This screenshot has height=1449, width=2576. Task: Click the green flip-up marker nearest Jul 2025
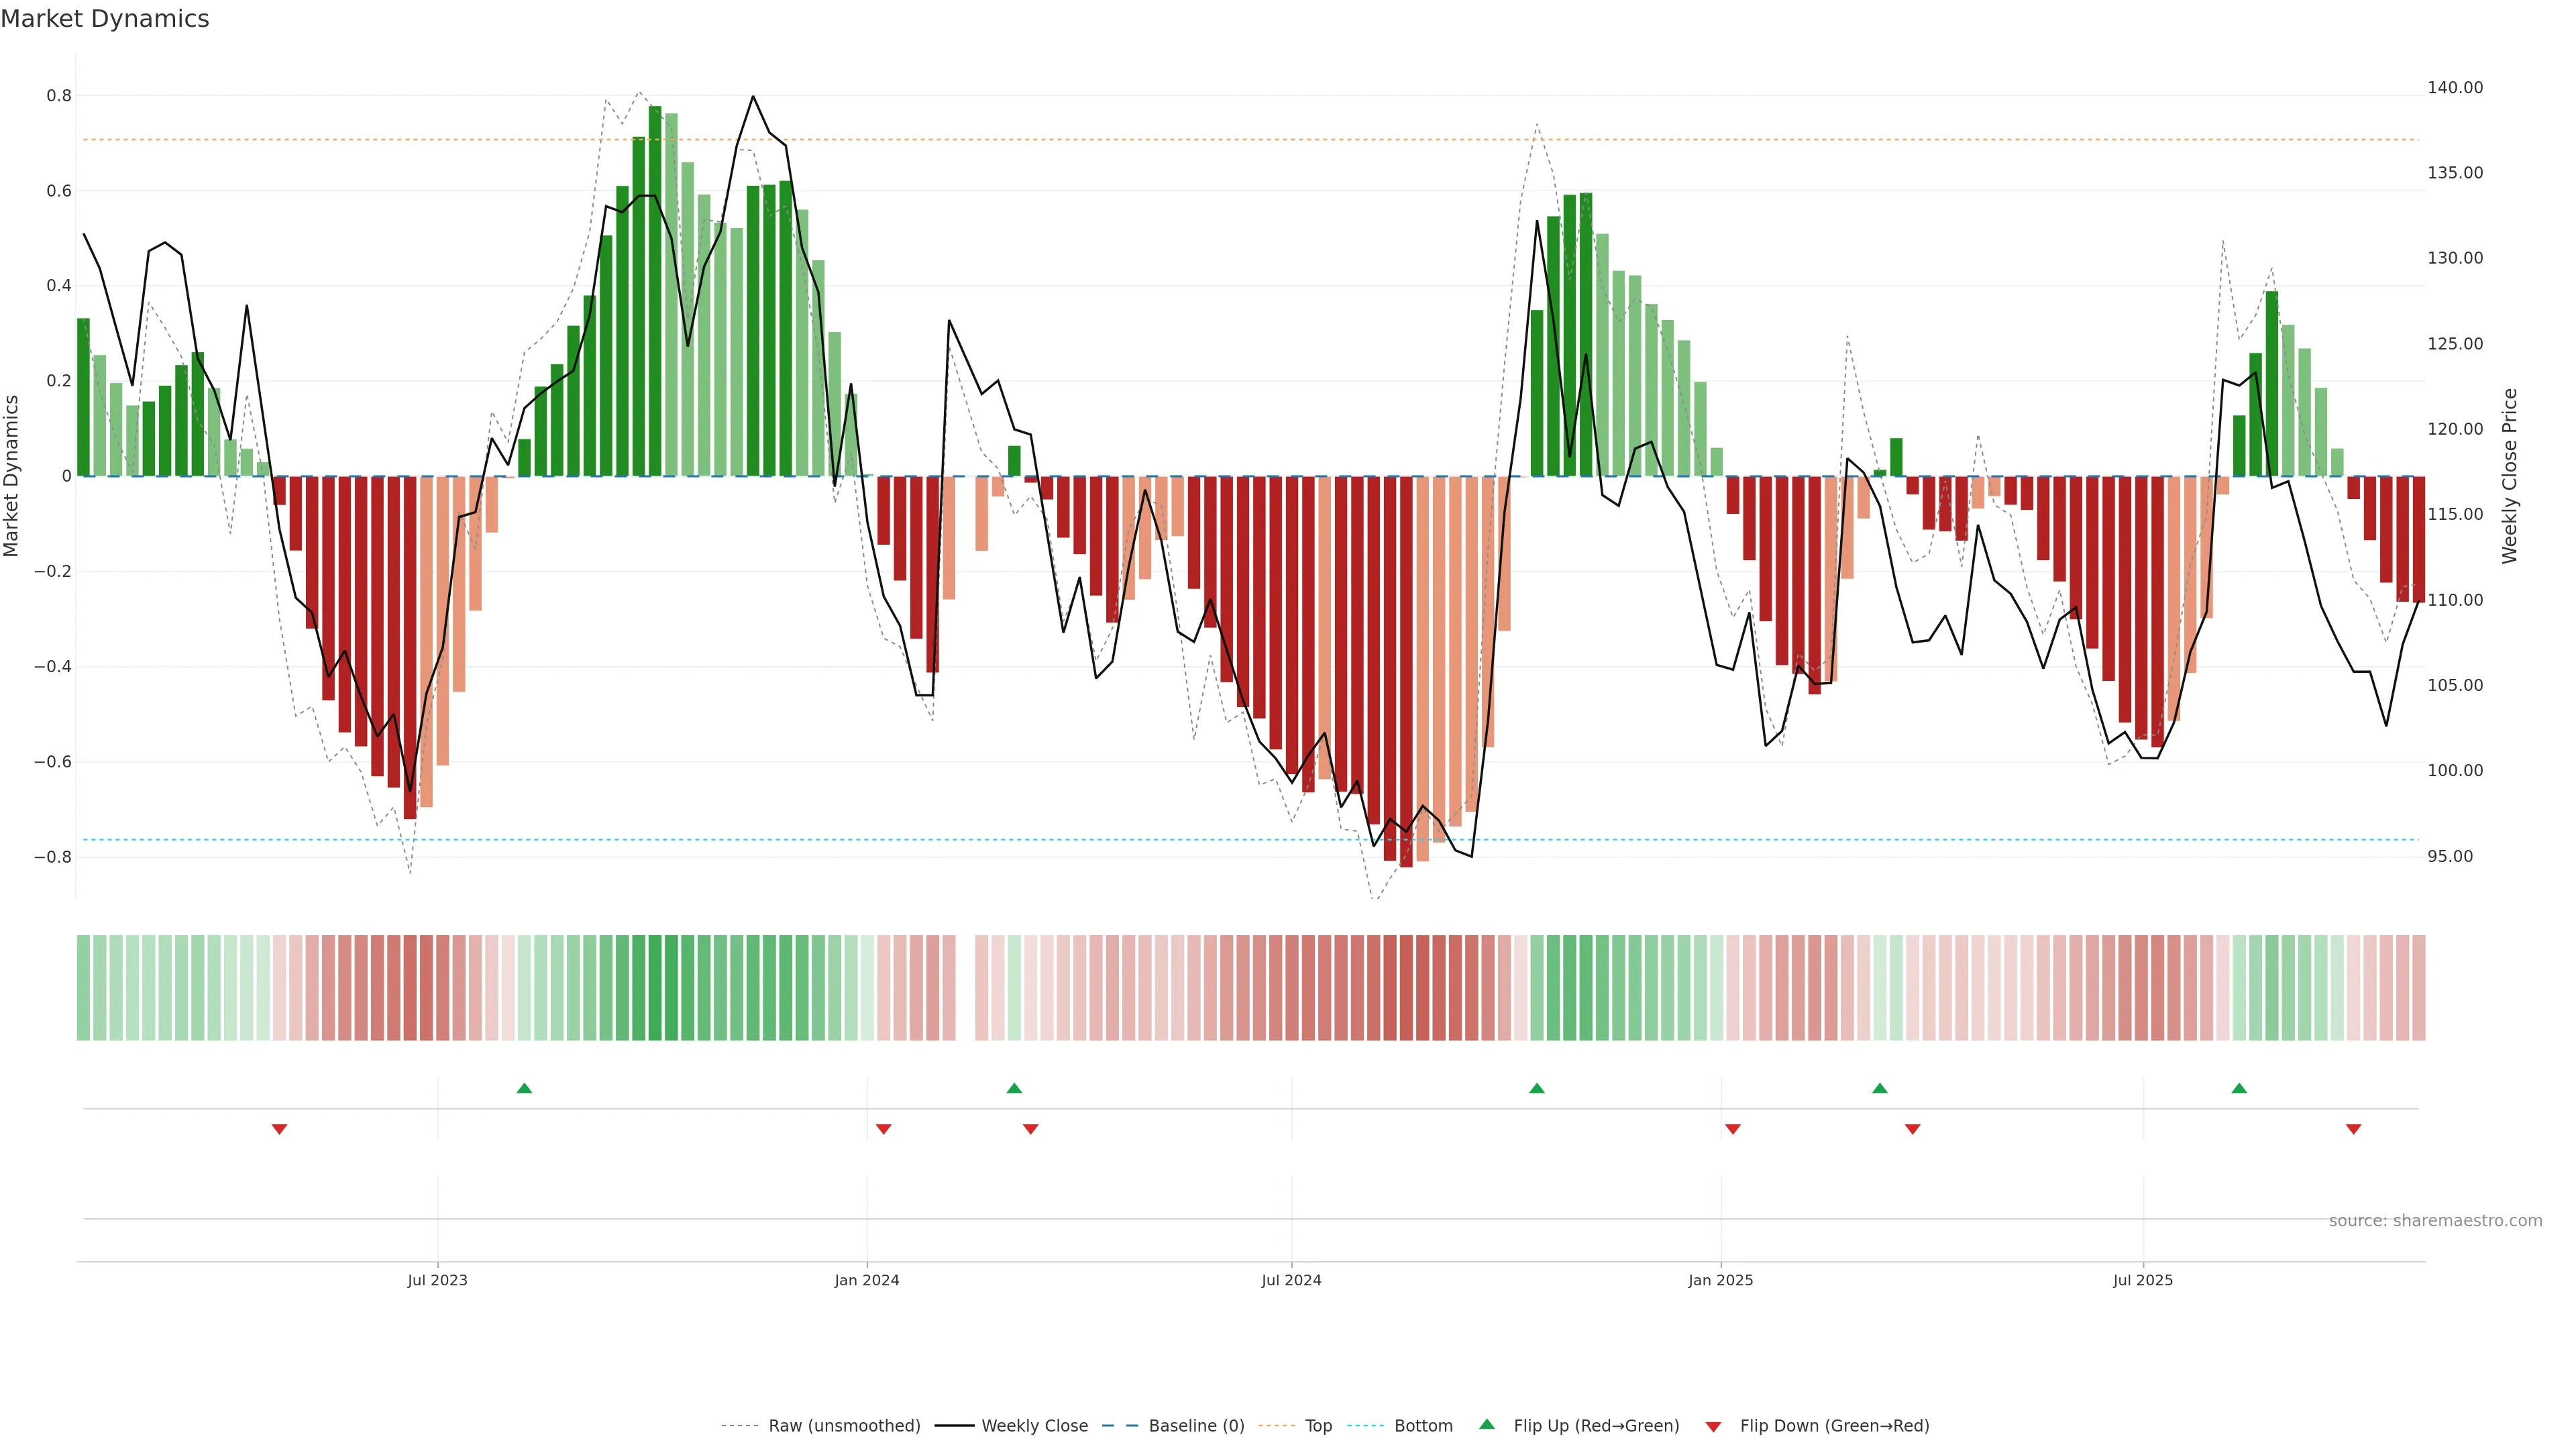[2239, 1088]
